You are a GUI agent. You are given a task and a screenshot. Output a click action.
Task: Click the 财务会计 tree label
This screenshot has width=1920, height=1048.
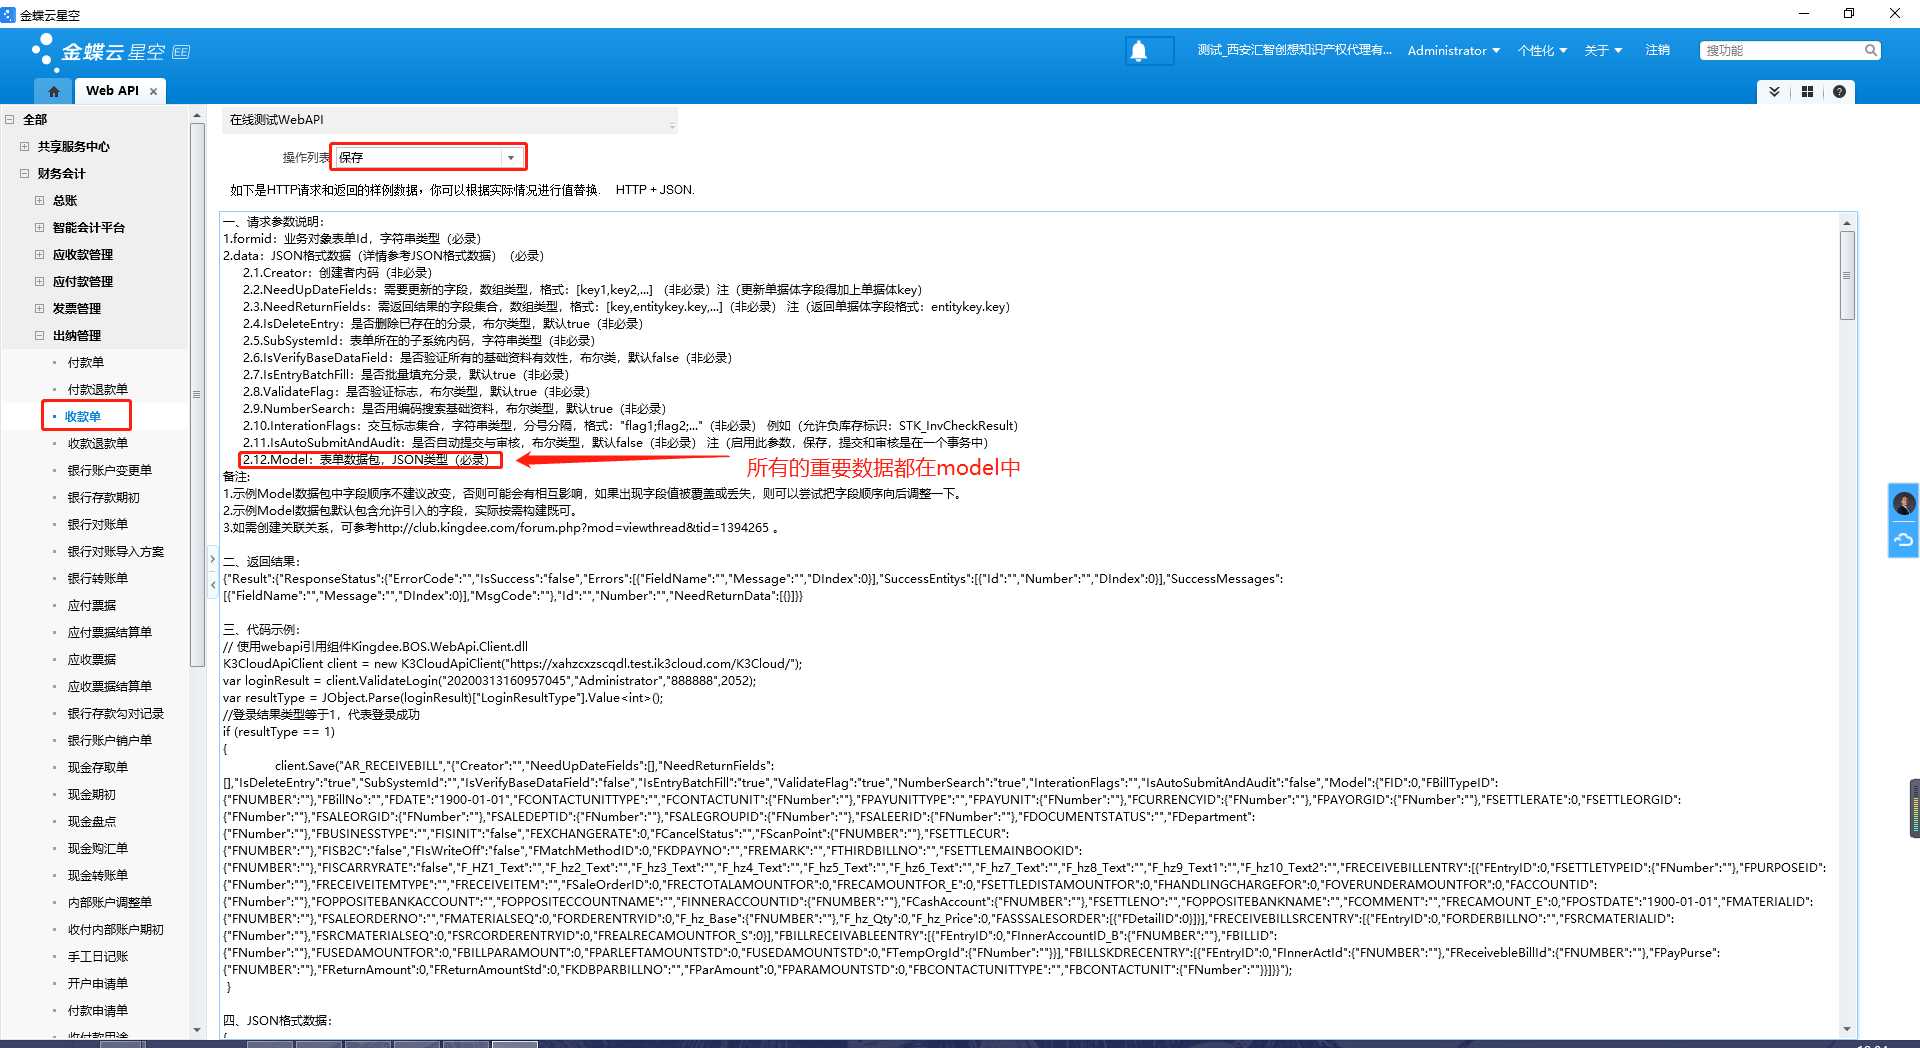click(61, 173)
